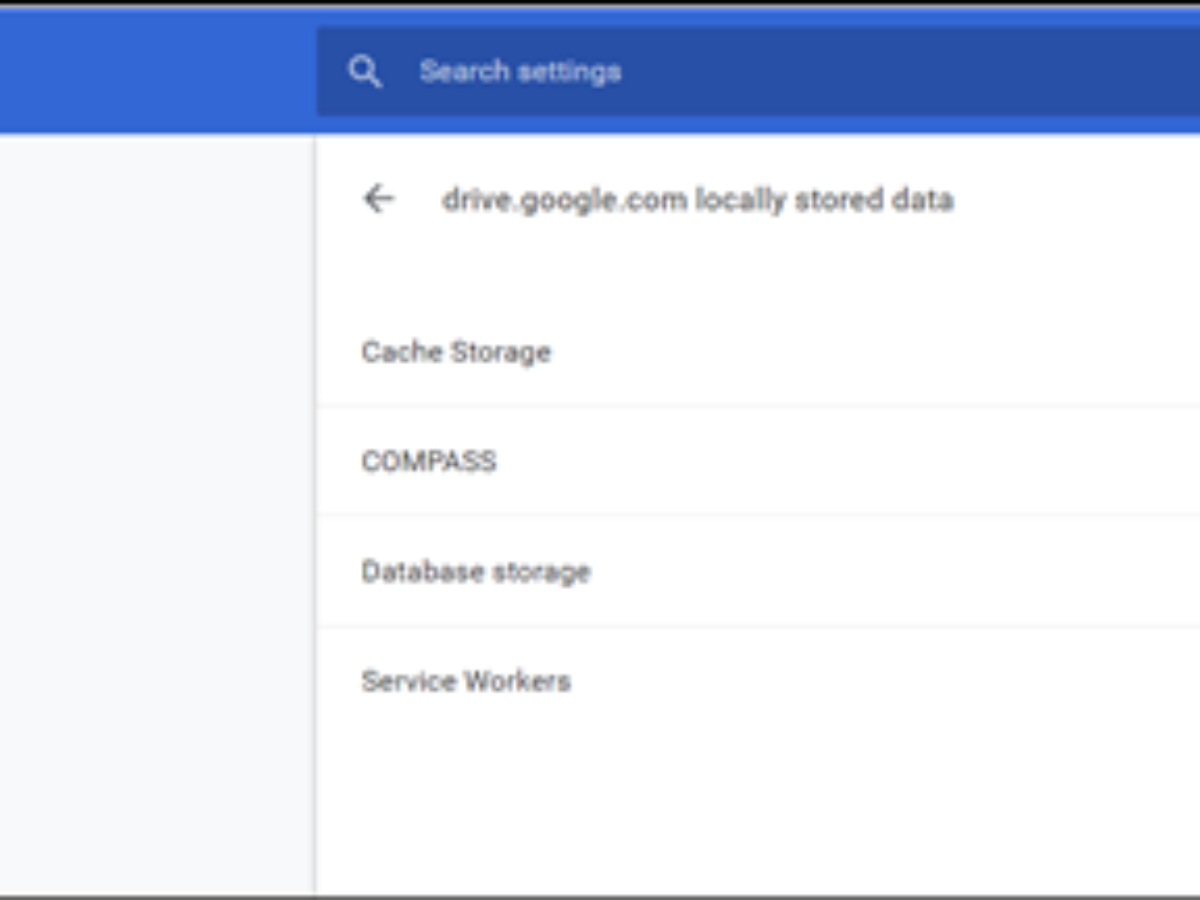Image resolution: width=1200 pixels, height=900 pixels.
Task: Focus the Search settings placeholder text
Action: [x=520, y=72]
